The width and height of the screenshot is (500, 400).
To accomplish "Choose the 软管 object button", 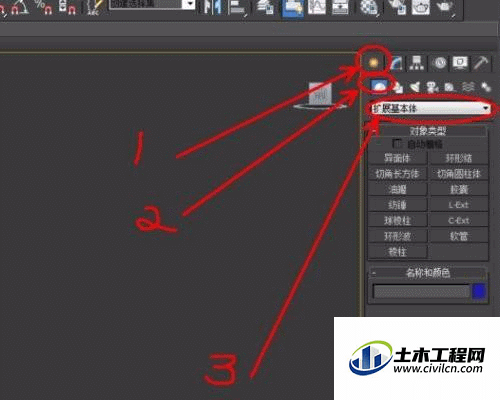I will pyautogui.click(x=459, y=236).
